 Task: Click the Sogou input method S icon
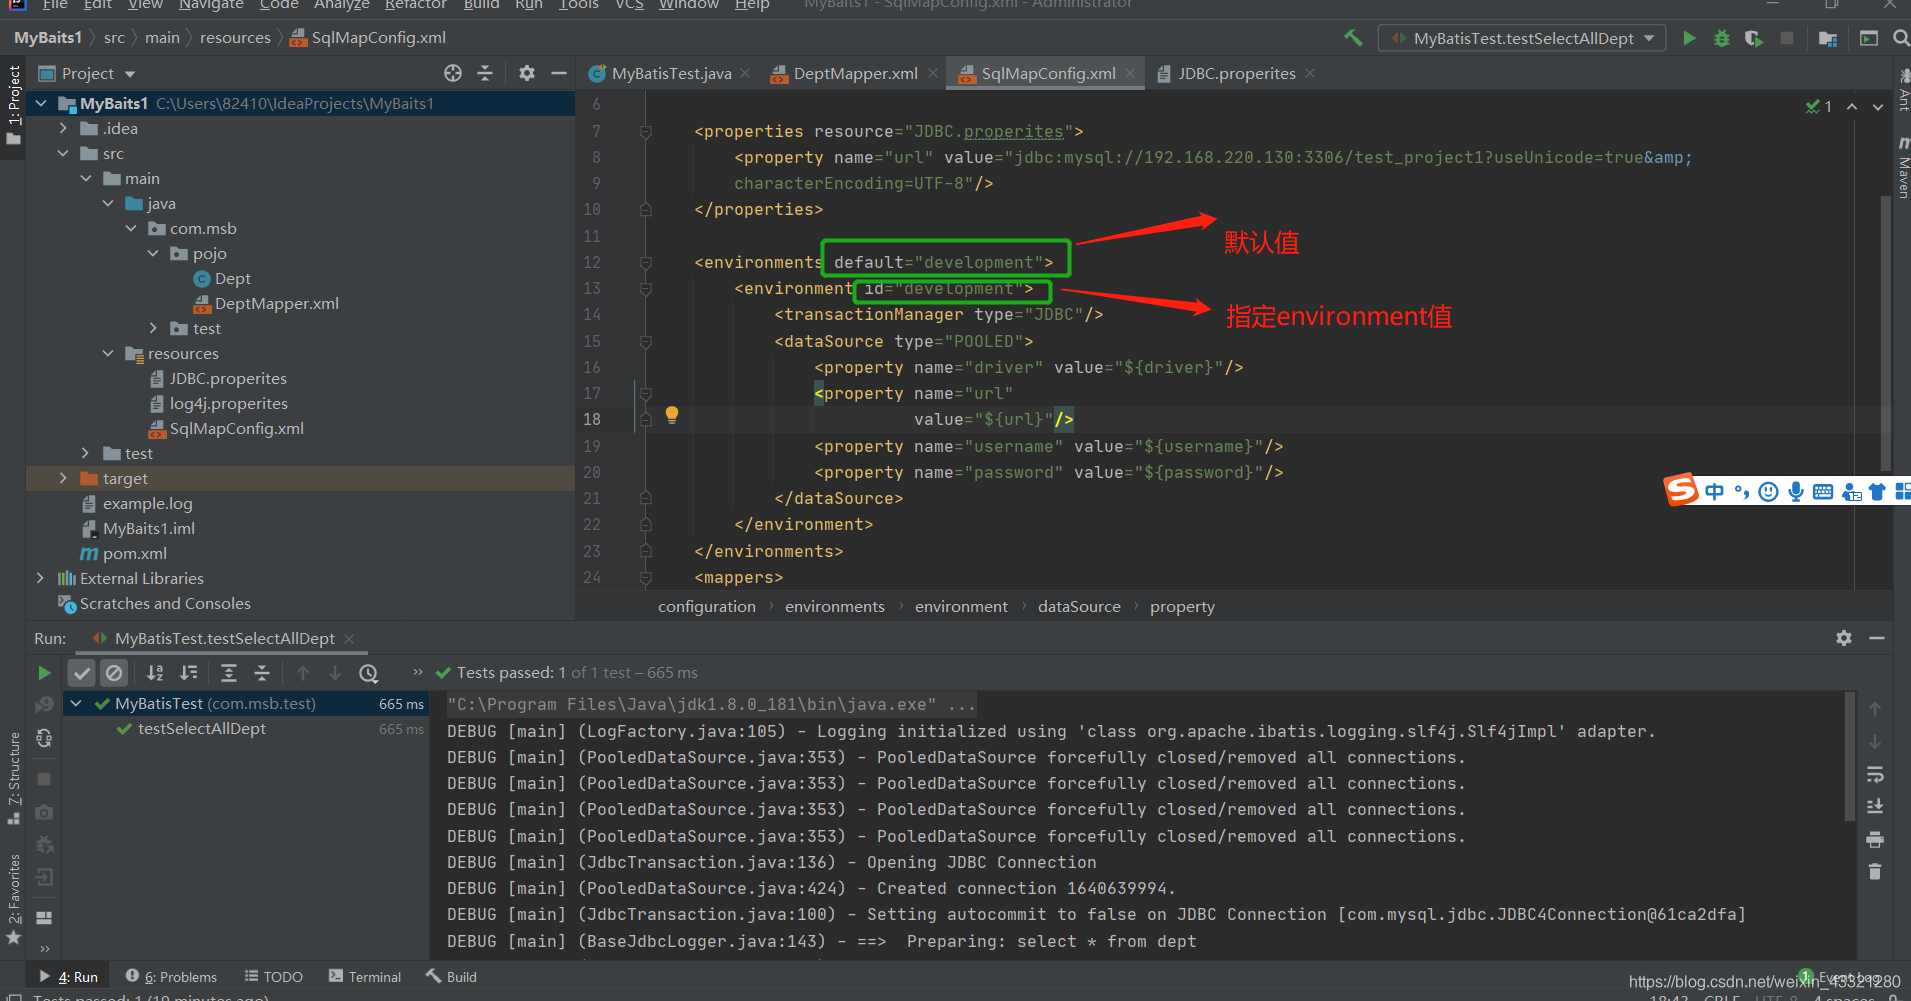point(1681,490)
